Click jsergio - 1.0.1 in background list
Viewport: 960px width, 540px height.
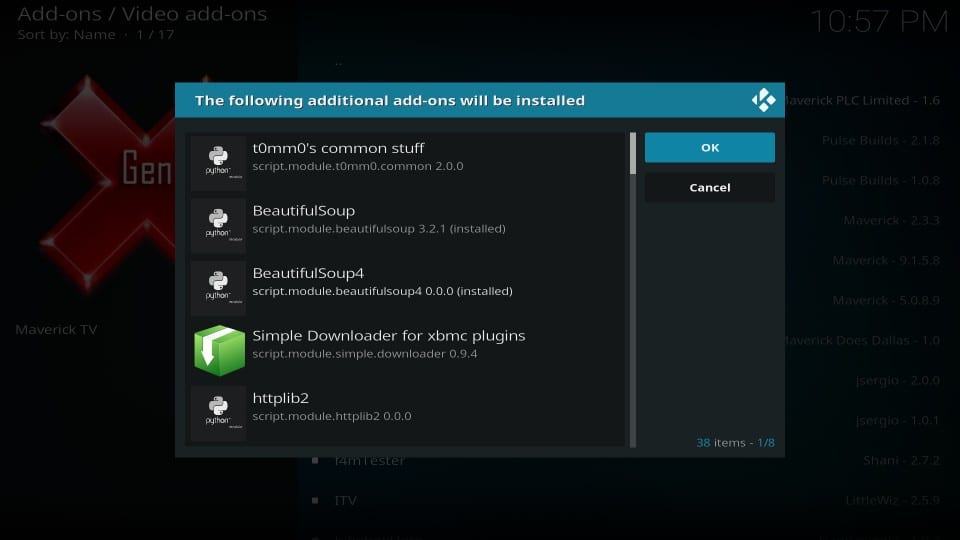[x=898, y=421]
